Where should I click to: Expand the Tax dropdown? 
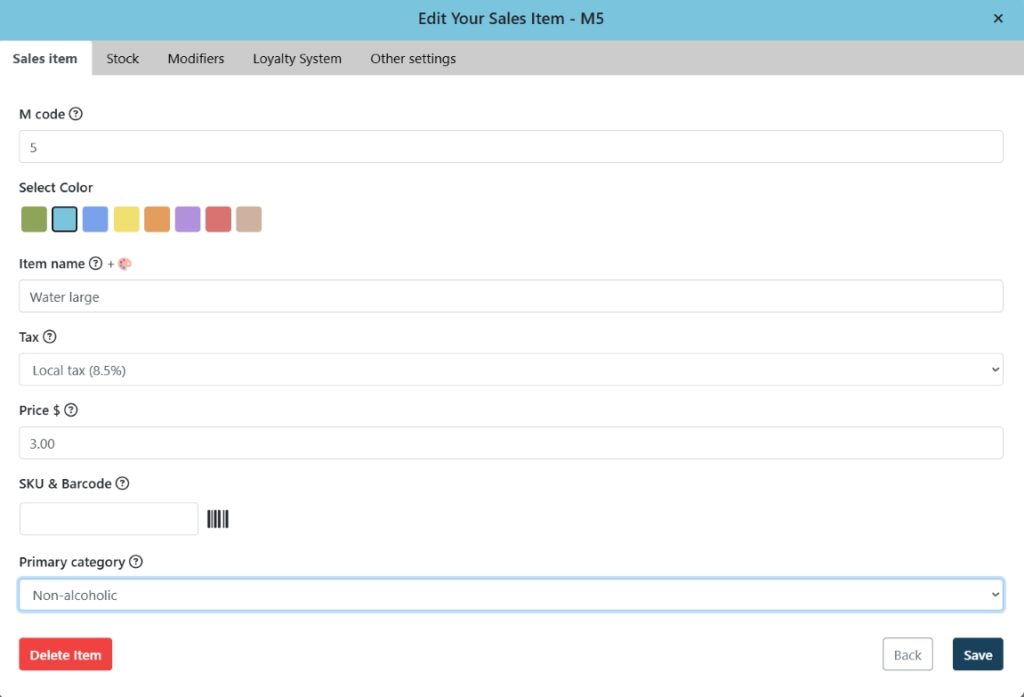(510, 370)
